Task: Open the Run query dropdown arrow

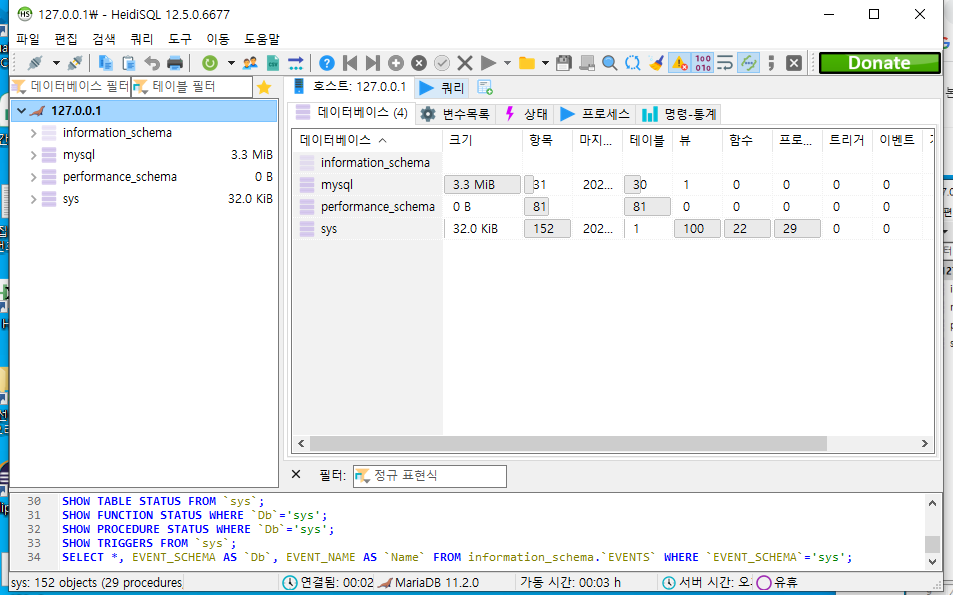Action: [x=507, y=63]
